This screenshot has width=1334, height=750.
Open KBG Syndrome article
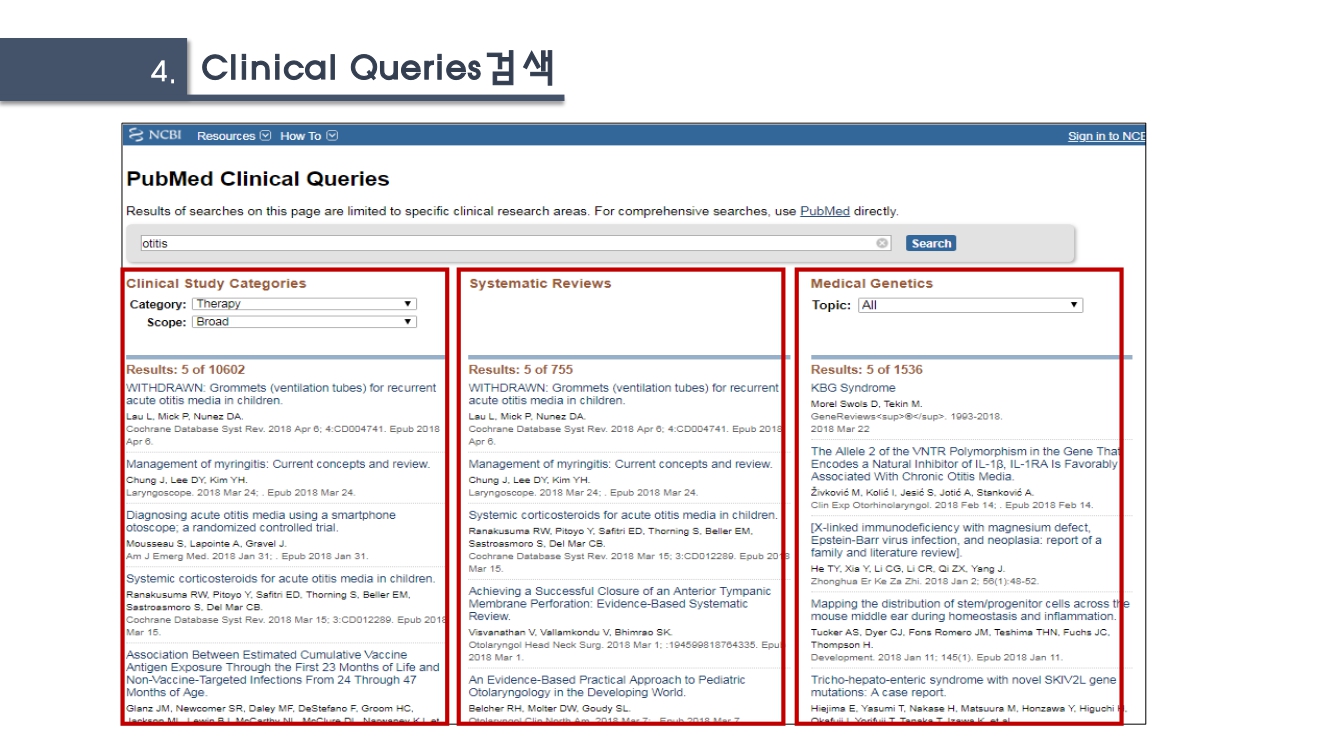click(853, 388)
